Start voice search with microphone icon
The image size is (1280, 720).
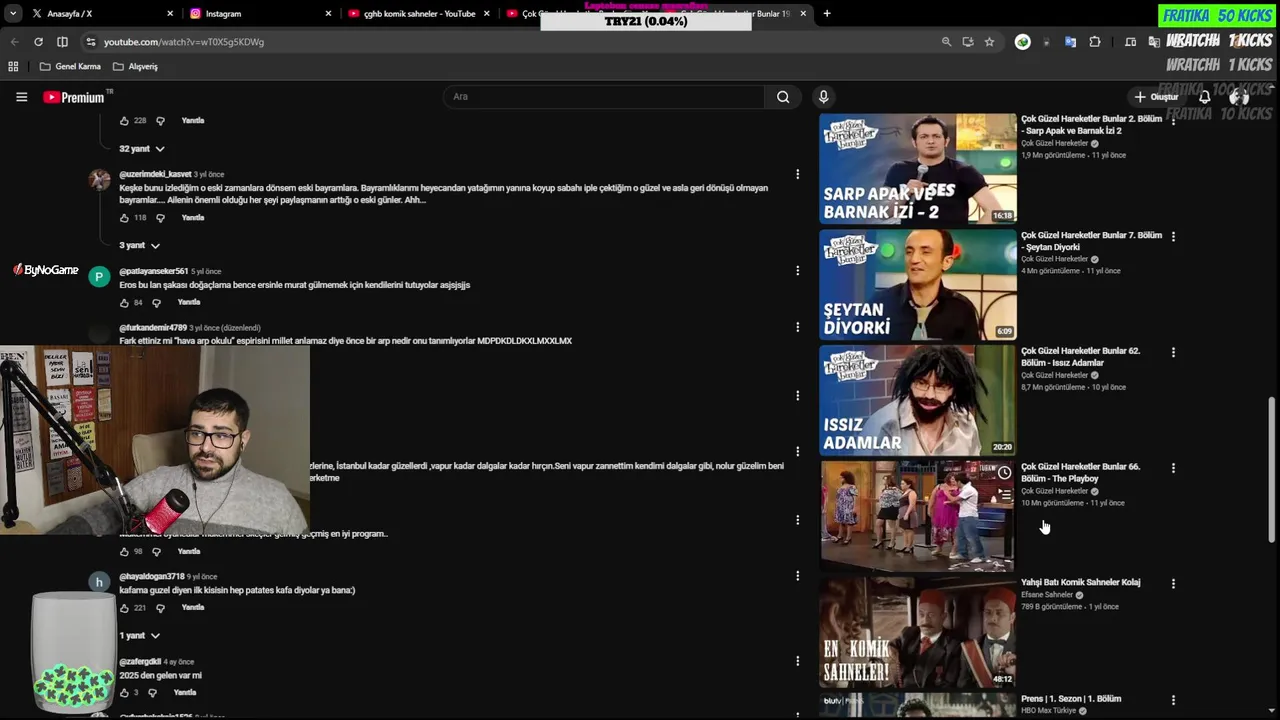pos(823,97)
